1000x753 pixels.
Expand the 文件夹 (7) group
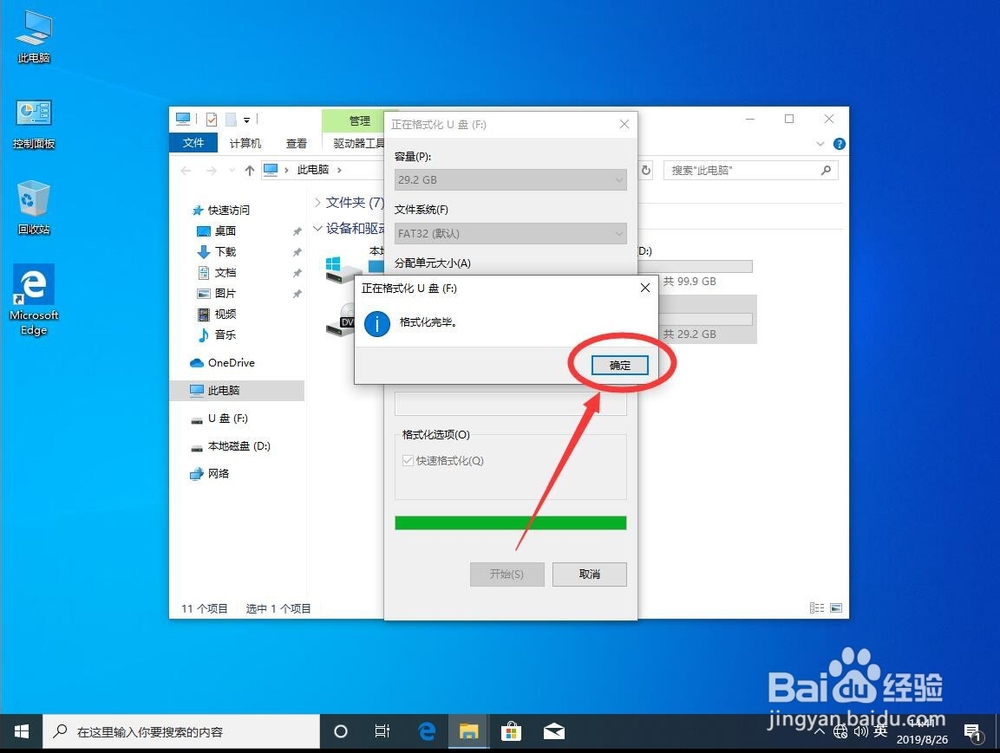click(318, 203)
